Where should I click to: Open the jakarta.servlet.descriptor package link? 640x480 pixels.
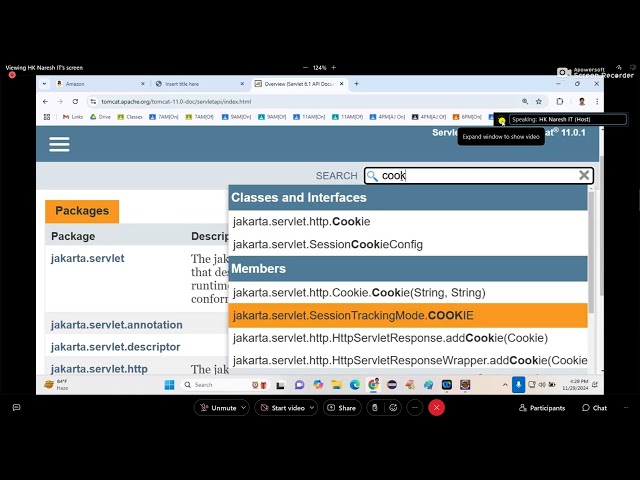[x=116, y=347]
